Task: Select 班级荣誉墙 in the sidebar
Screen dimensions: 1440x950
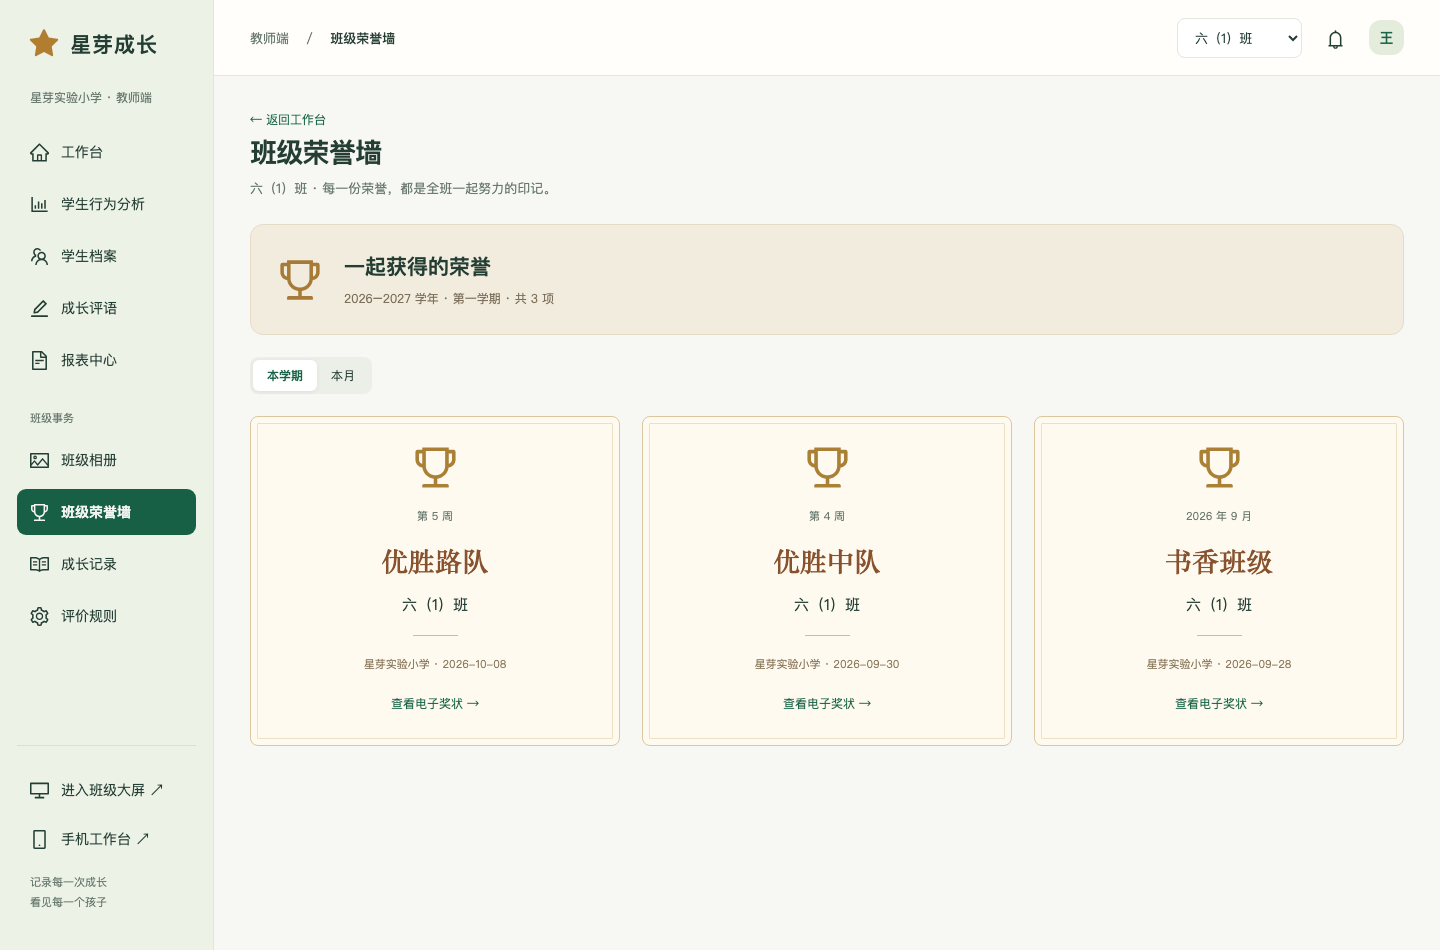Action: [106, 512]
